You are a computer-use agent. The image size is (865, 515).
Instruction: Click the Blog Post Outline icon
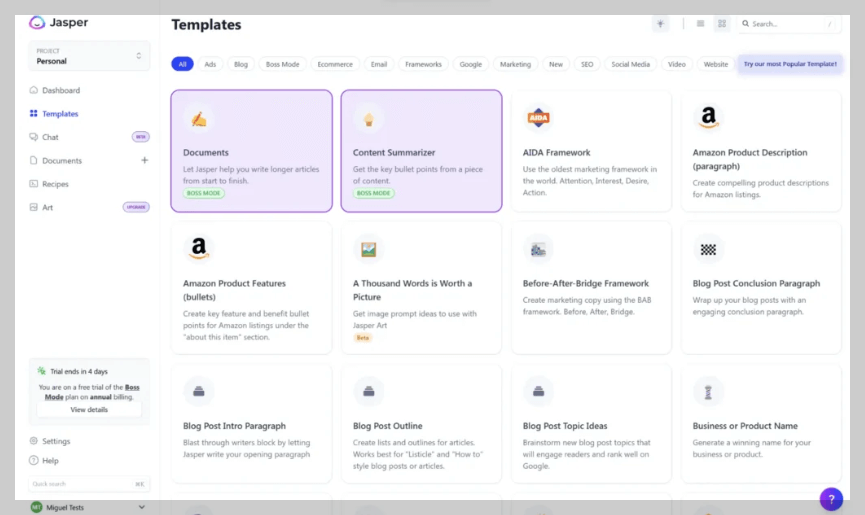369,391
